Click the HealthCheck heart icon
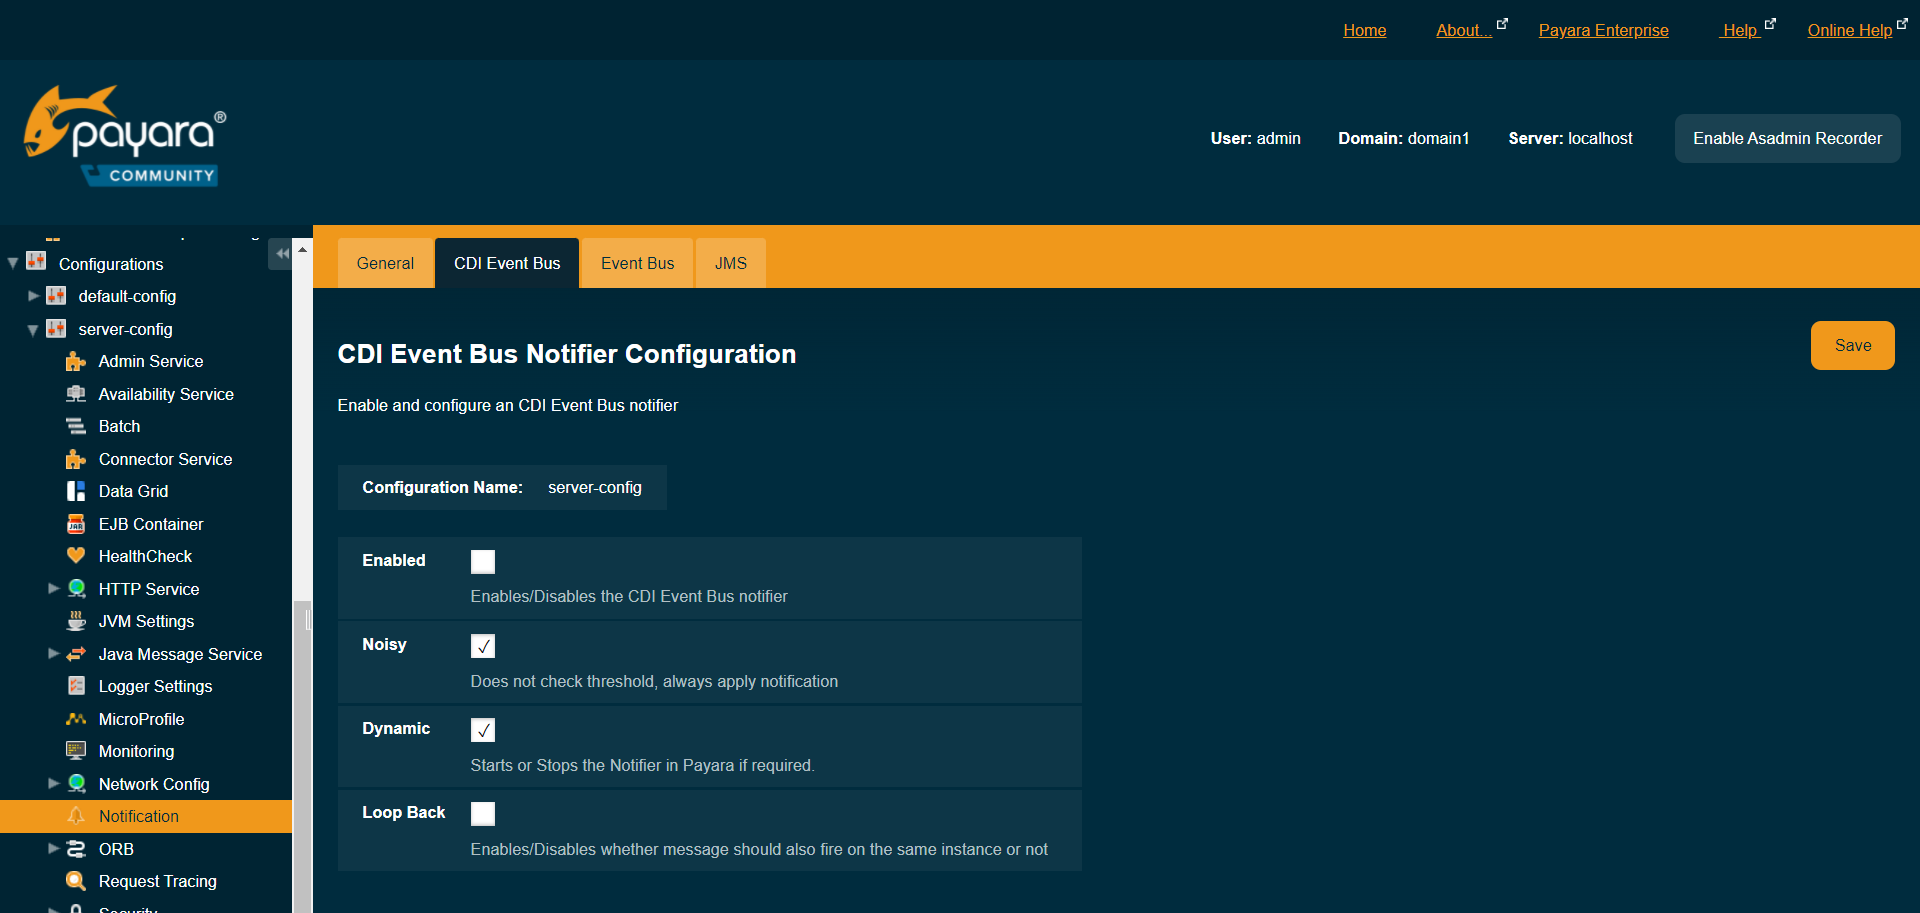This screenshot has height=913, width=1920. point(76,556)
